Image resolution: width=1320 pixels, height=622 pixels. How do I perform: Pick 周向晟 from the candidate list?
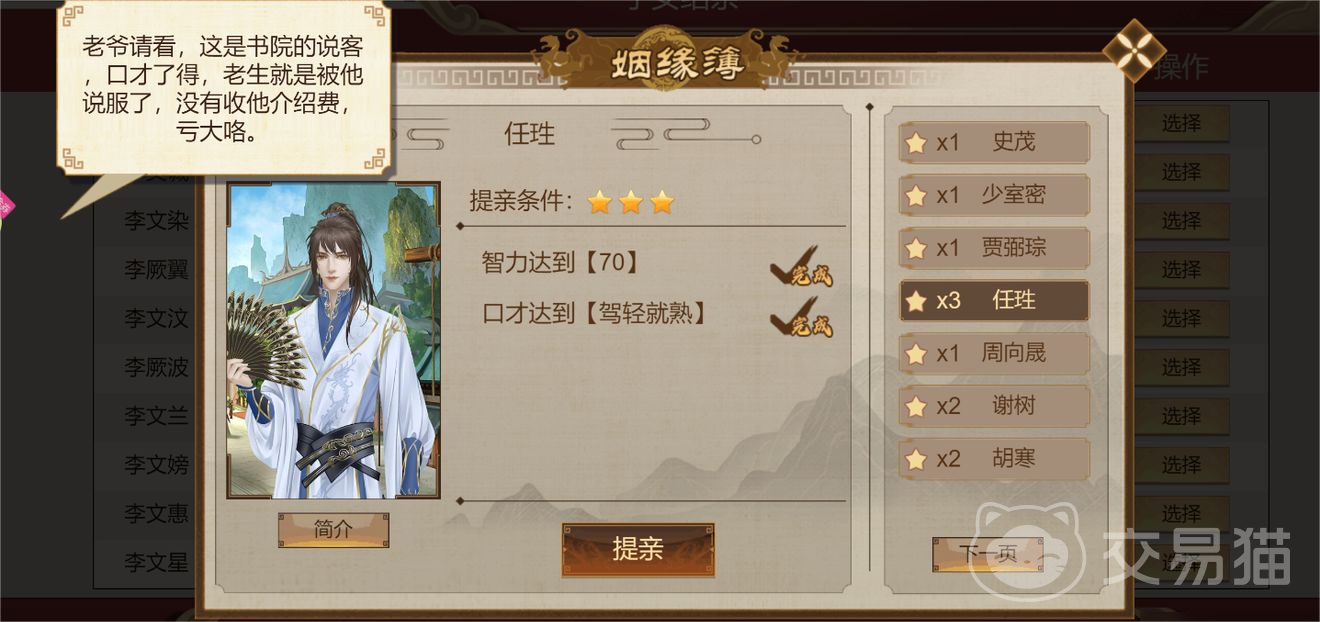coord(994,354)
